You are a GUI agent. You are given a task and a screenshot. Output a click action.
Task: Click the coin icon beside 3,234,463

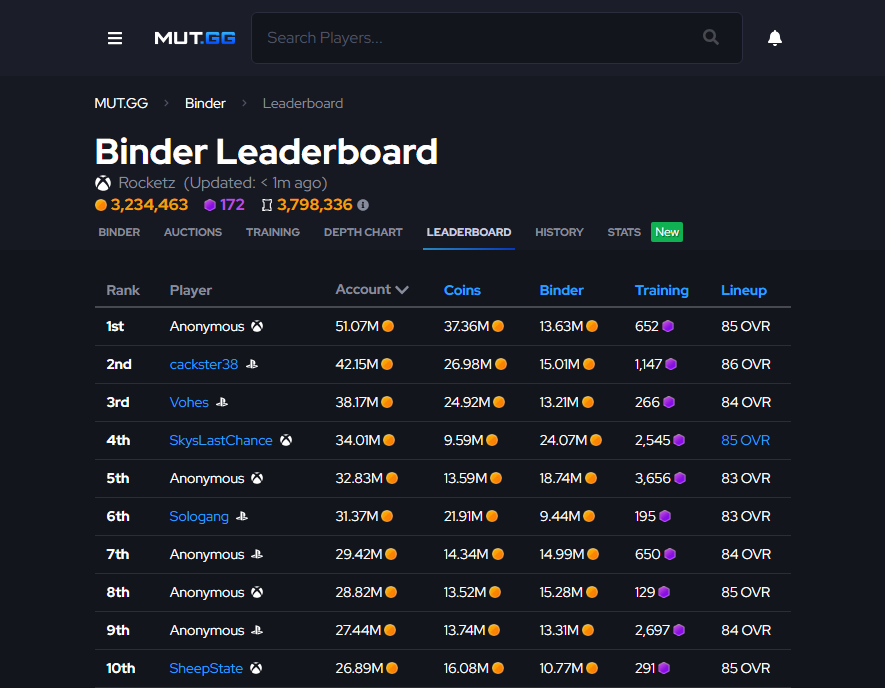pos(100,205)
